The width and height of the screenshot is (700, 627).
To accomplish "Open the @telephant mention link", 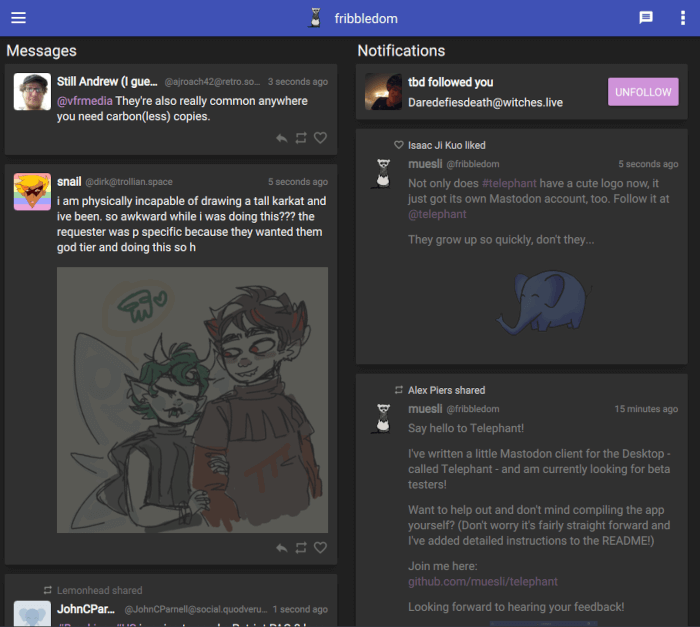I will (437, 214).
